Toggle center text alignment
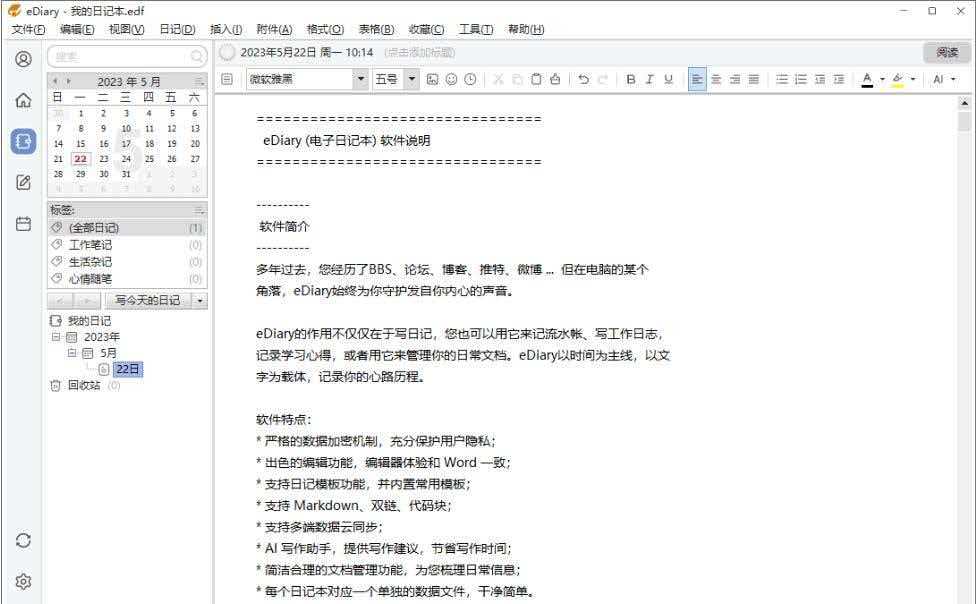The image size is (976, 604). [716, 78]
